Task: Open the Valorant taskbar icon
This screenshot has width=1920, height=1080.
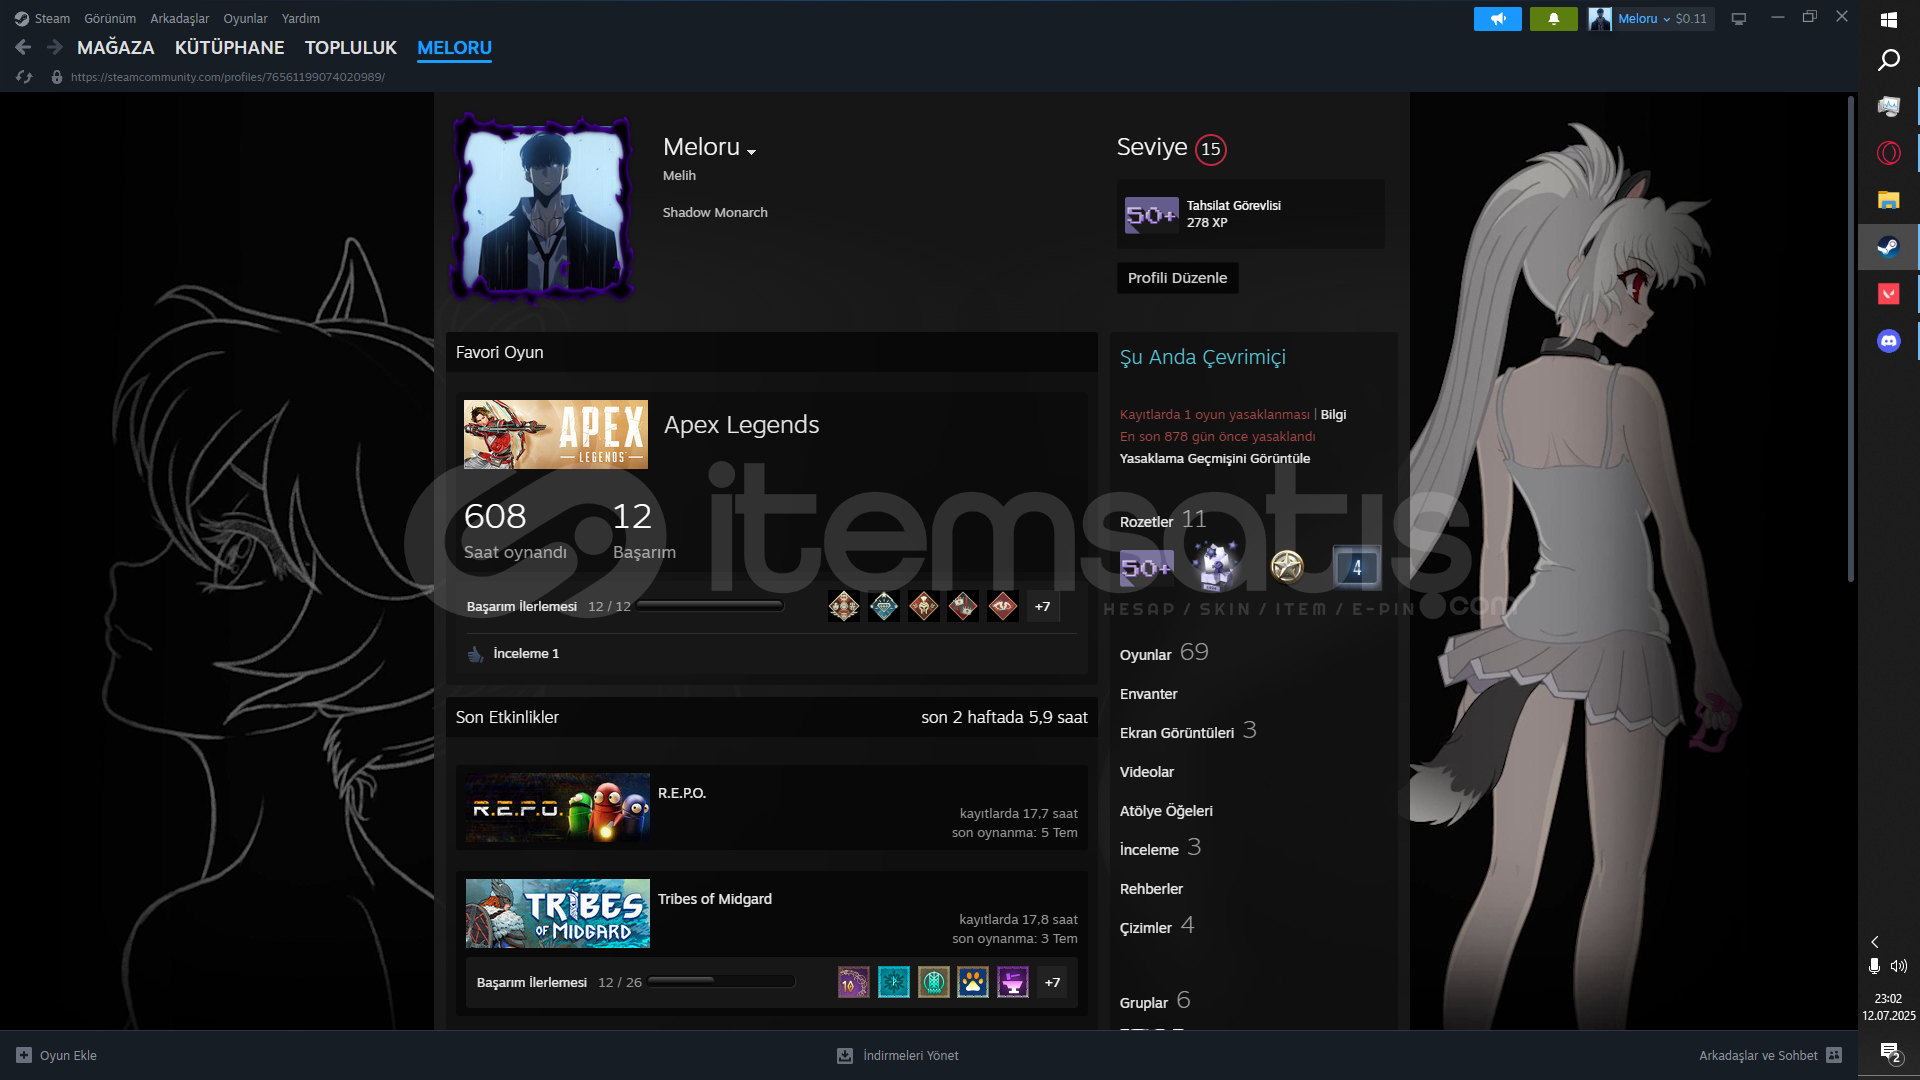Action: point(1889,294)
